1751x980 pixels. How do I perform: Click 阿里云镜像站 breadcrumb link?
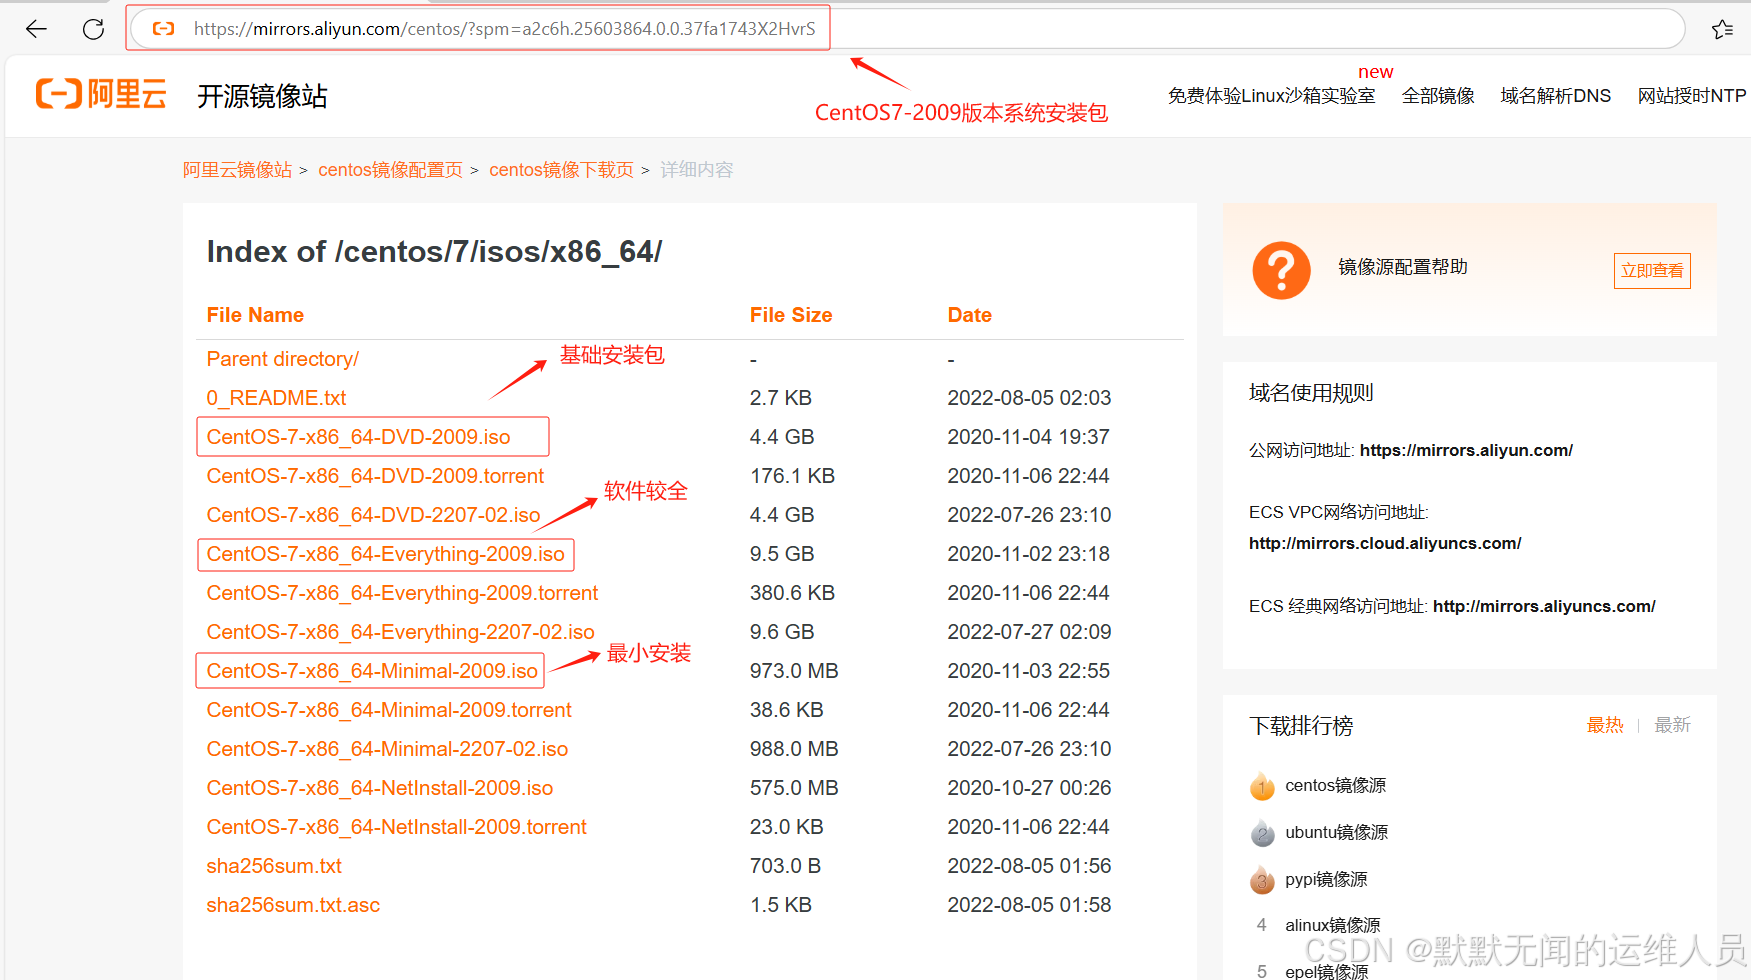click(237, 170)
